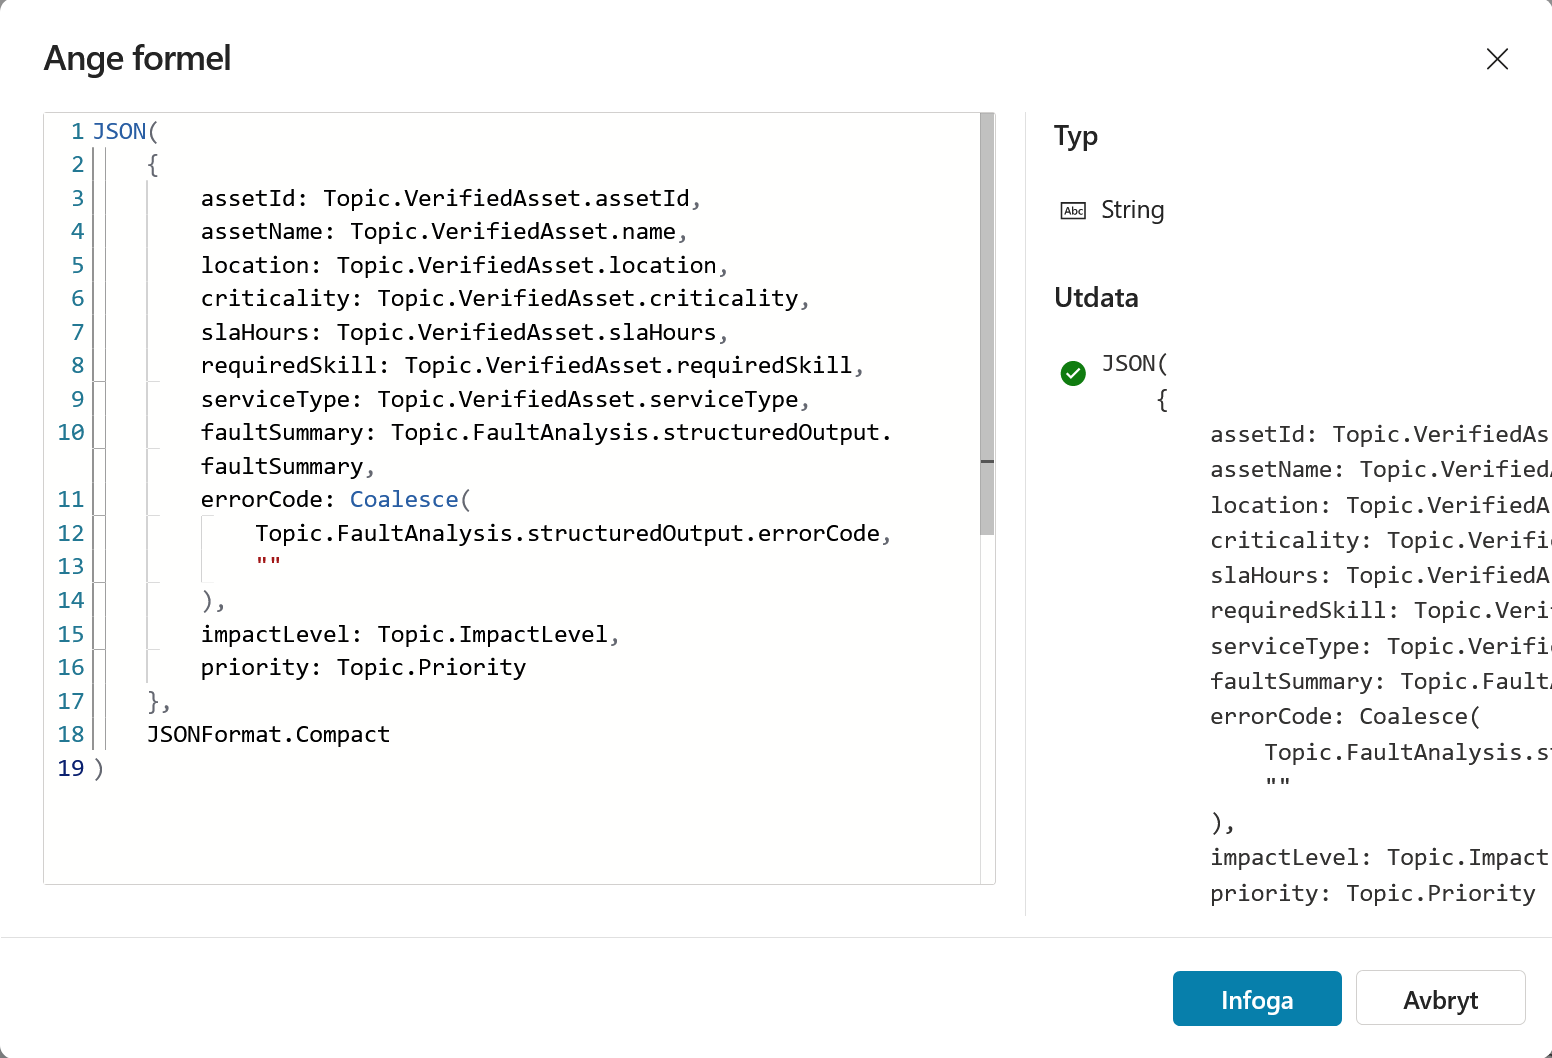The height and width of the screenshot is (1058, 1552).
Task: Click the Avbryt button
Action: tap(1440, 999)
